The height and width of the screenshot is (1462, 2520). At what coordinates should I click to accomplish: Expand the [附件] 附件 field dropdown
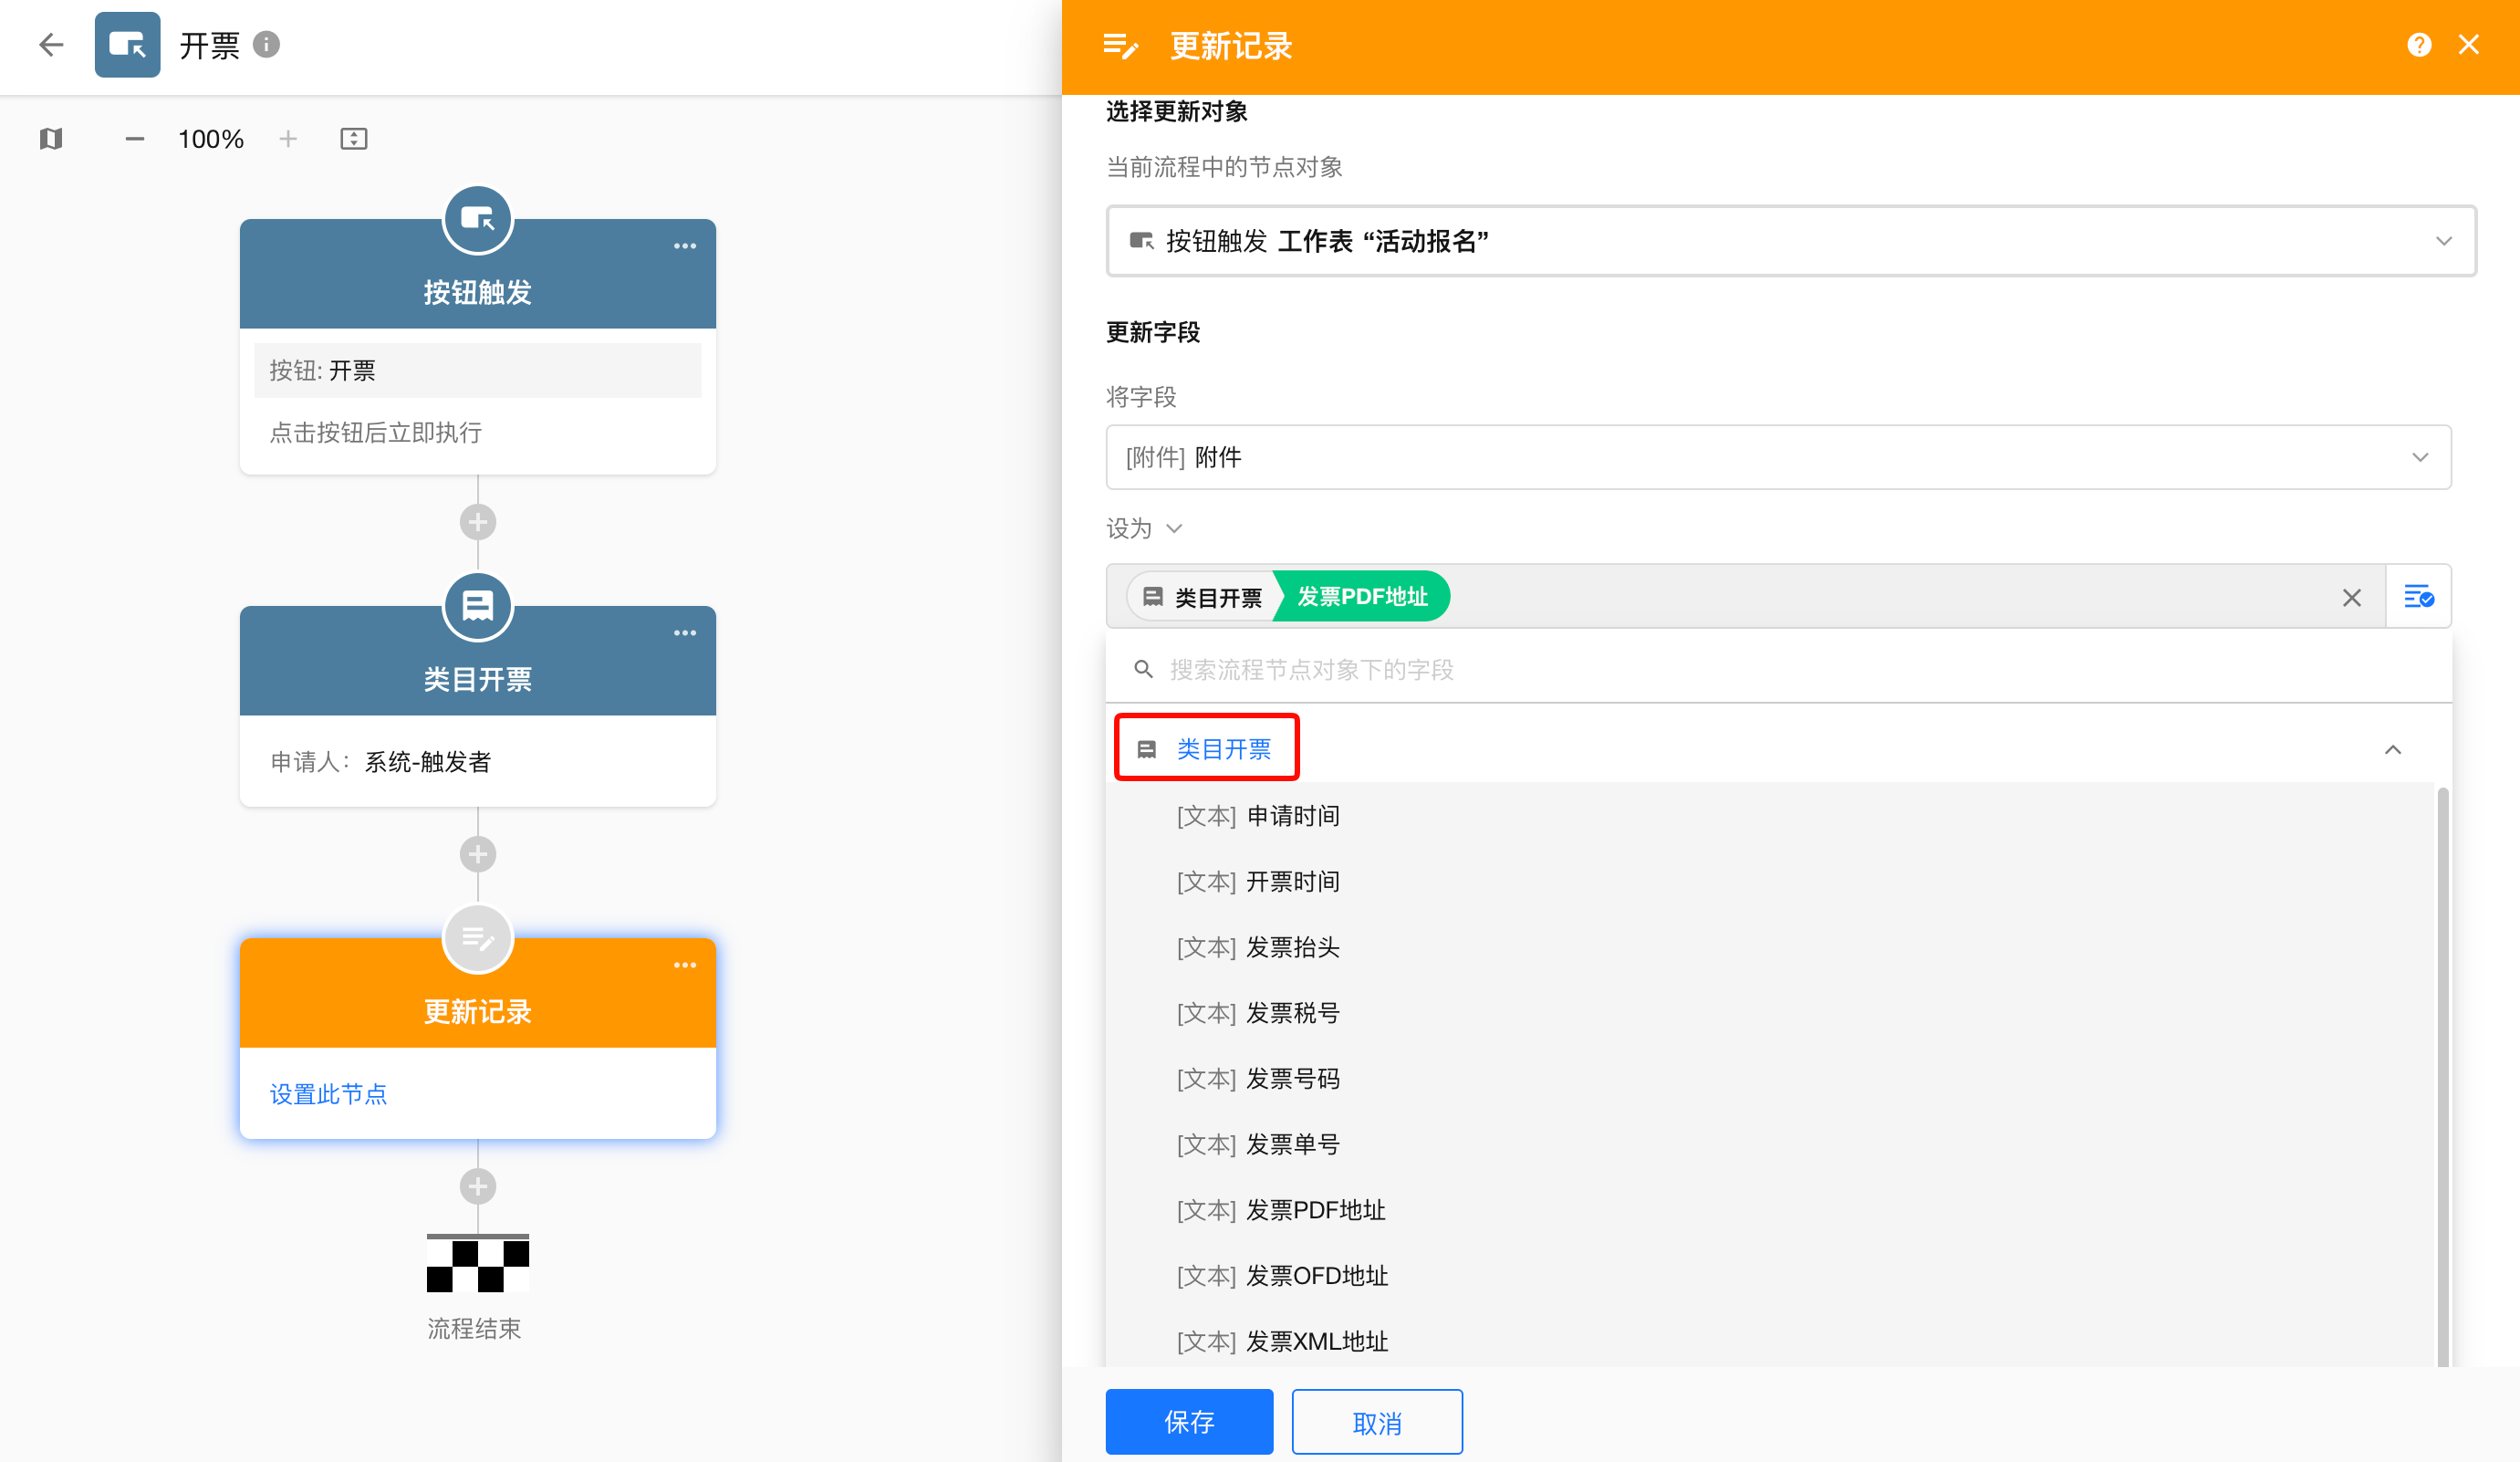(1778, 457)
